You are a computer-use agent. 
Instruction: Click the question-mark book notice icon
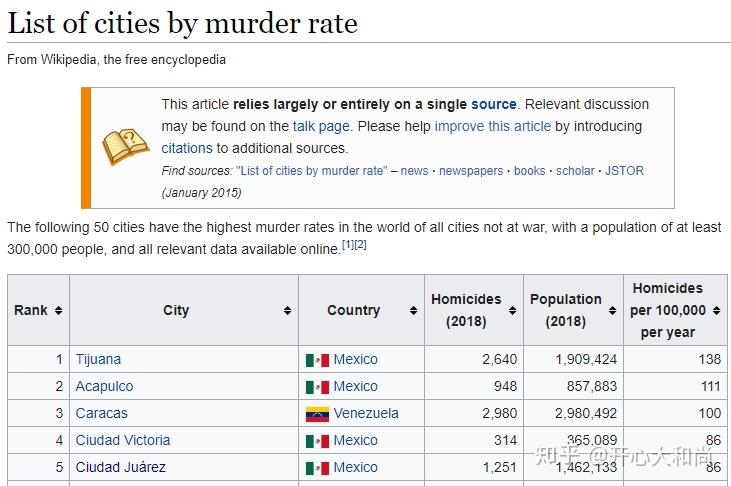(126, 147)
